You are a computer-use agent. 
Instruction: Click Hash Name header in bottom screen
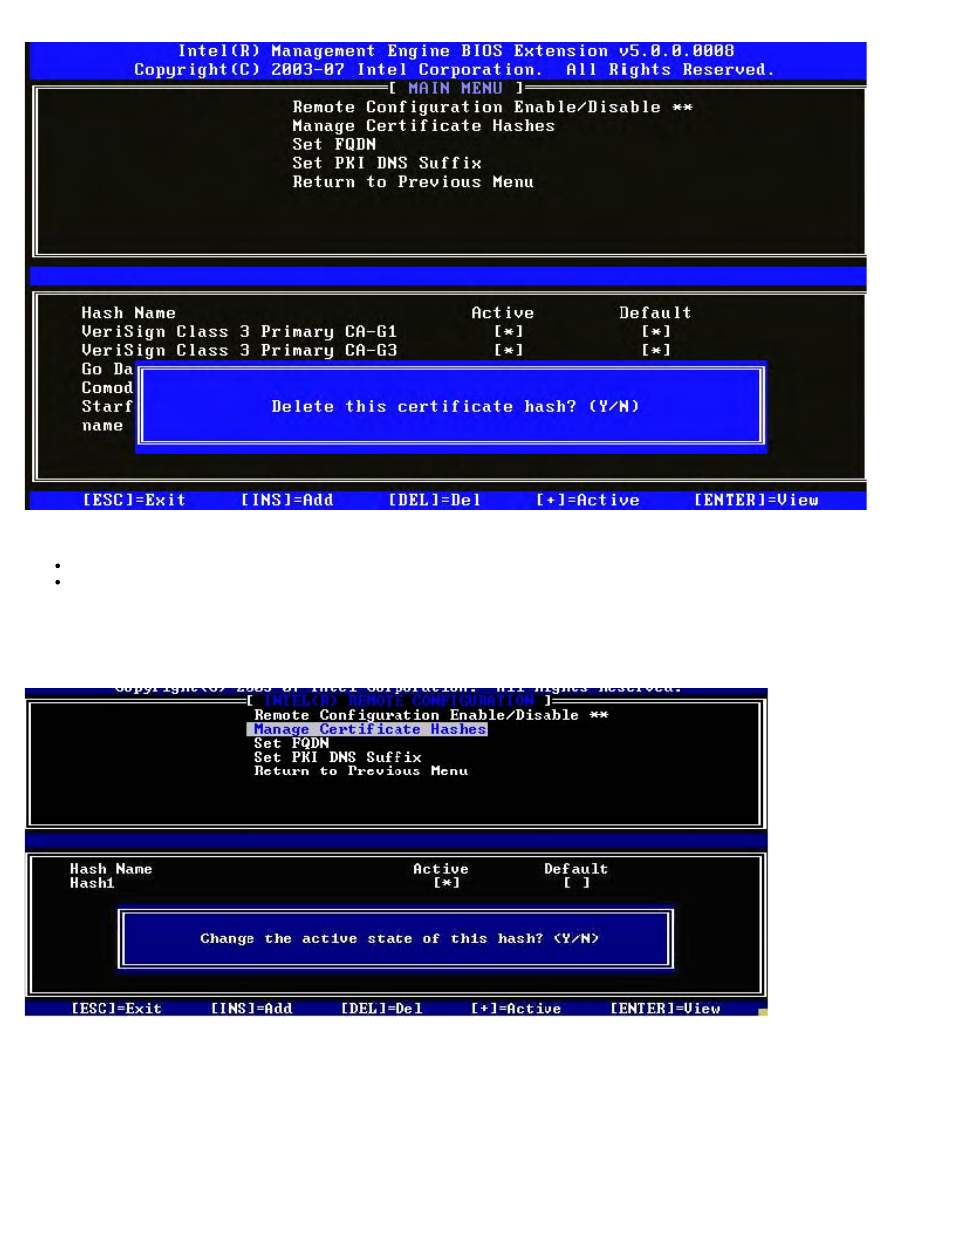tap(111, 869)
